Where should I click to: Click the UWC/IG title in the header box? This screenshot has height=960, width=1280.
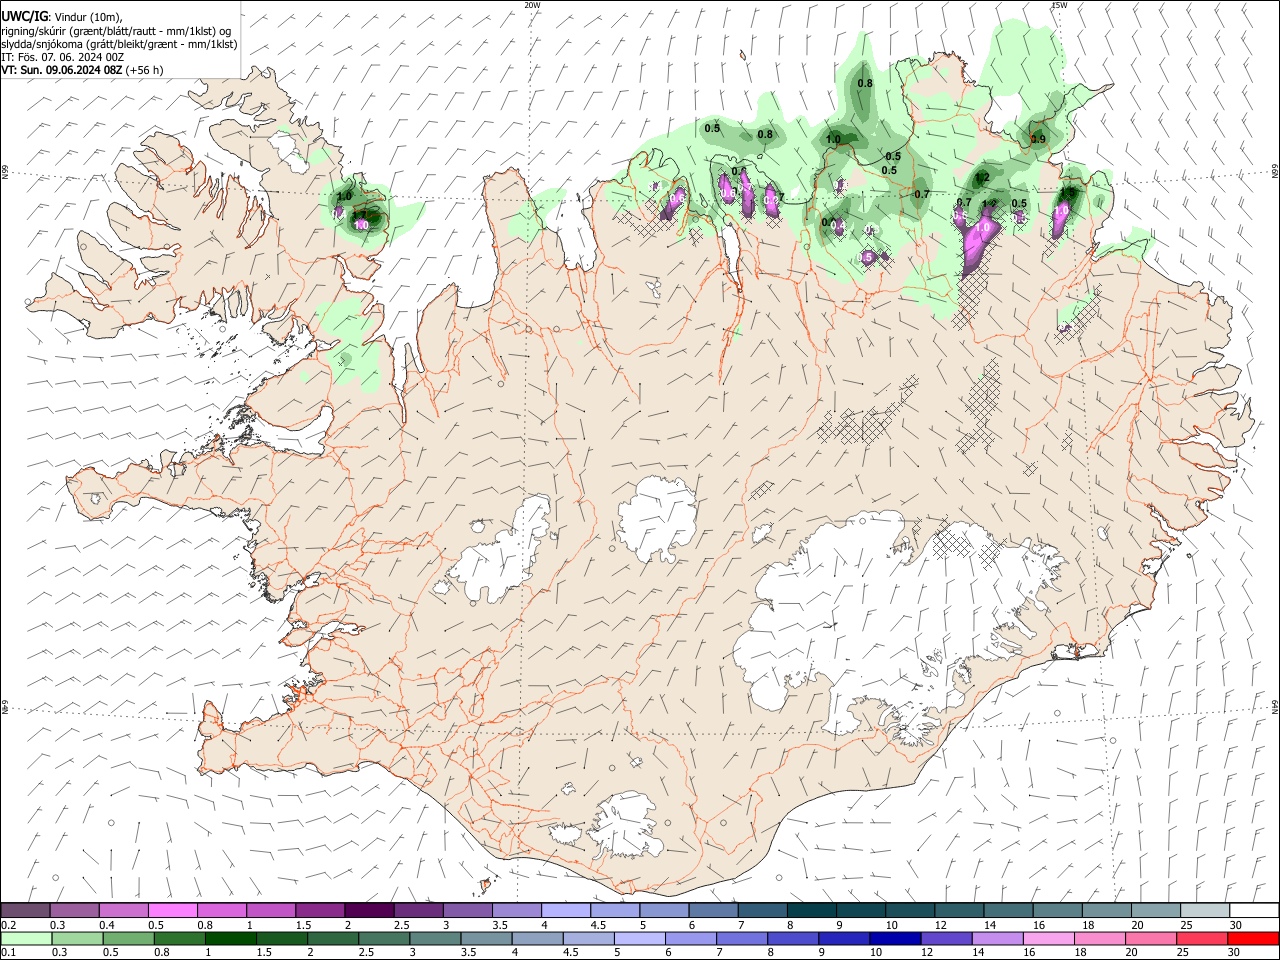click(23, 16)
